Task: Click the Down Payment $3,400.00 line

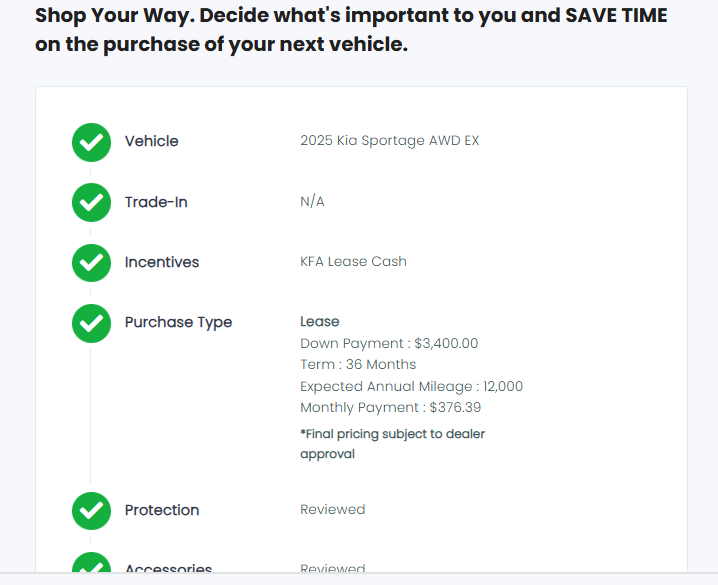Action: tap(389, 344)
